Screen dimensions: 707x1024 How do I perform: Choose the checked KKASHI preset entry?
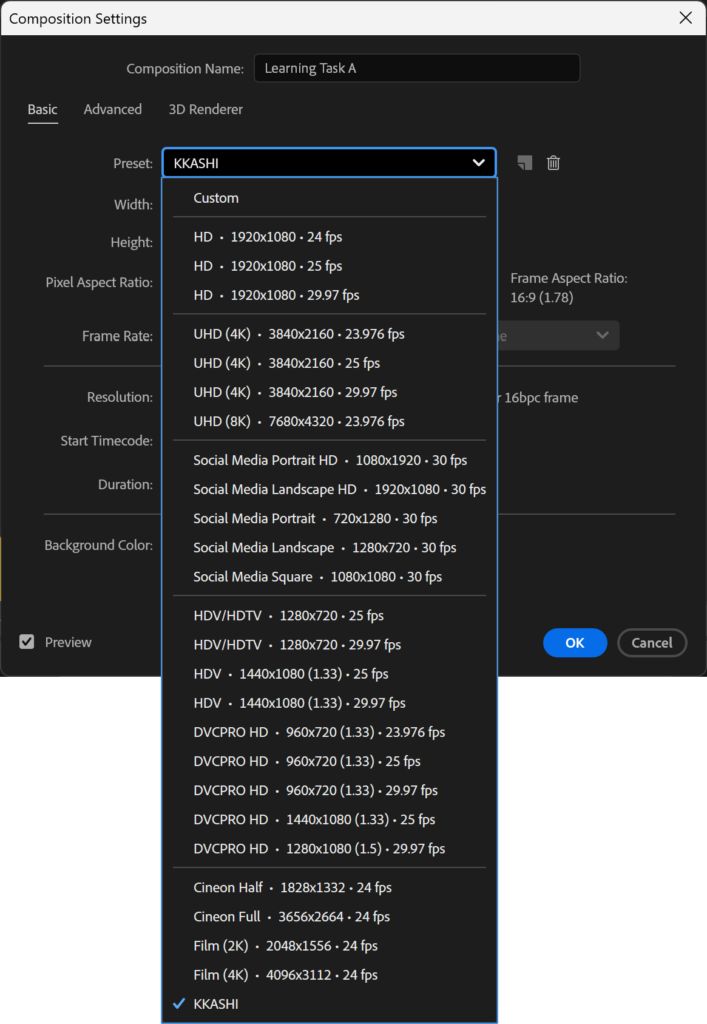tap(216, 1003)
